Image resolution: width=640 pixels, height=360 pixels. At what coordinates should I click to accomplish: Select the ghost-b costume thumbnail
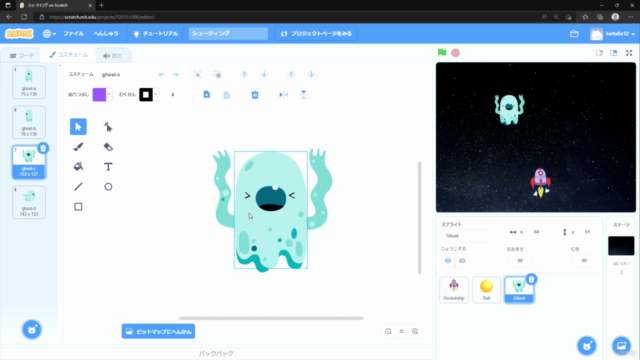point(29,122)
